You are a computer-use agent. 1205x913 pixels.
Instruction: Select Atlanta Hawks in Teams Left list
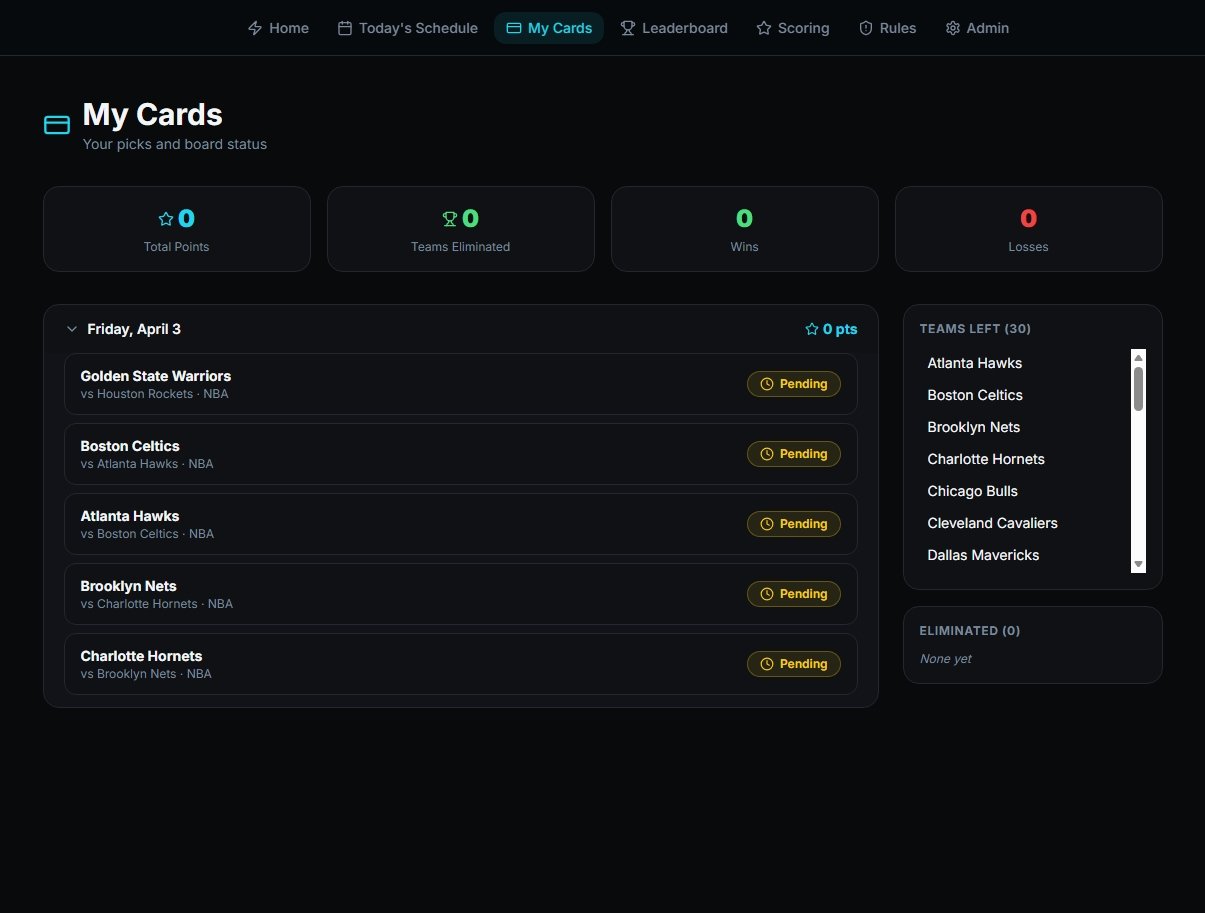point(974,363)
